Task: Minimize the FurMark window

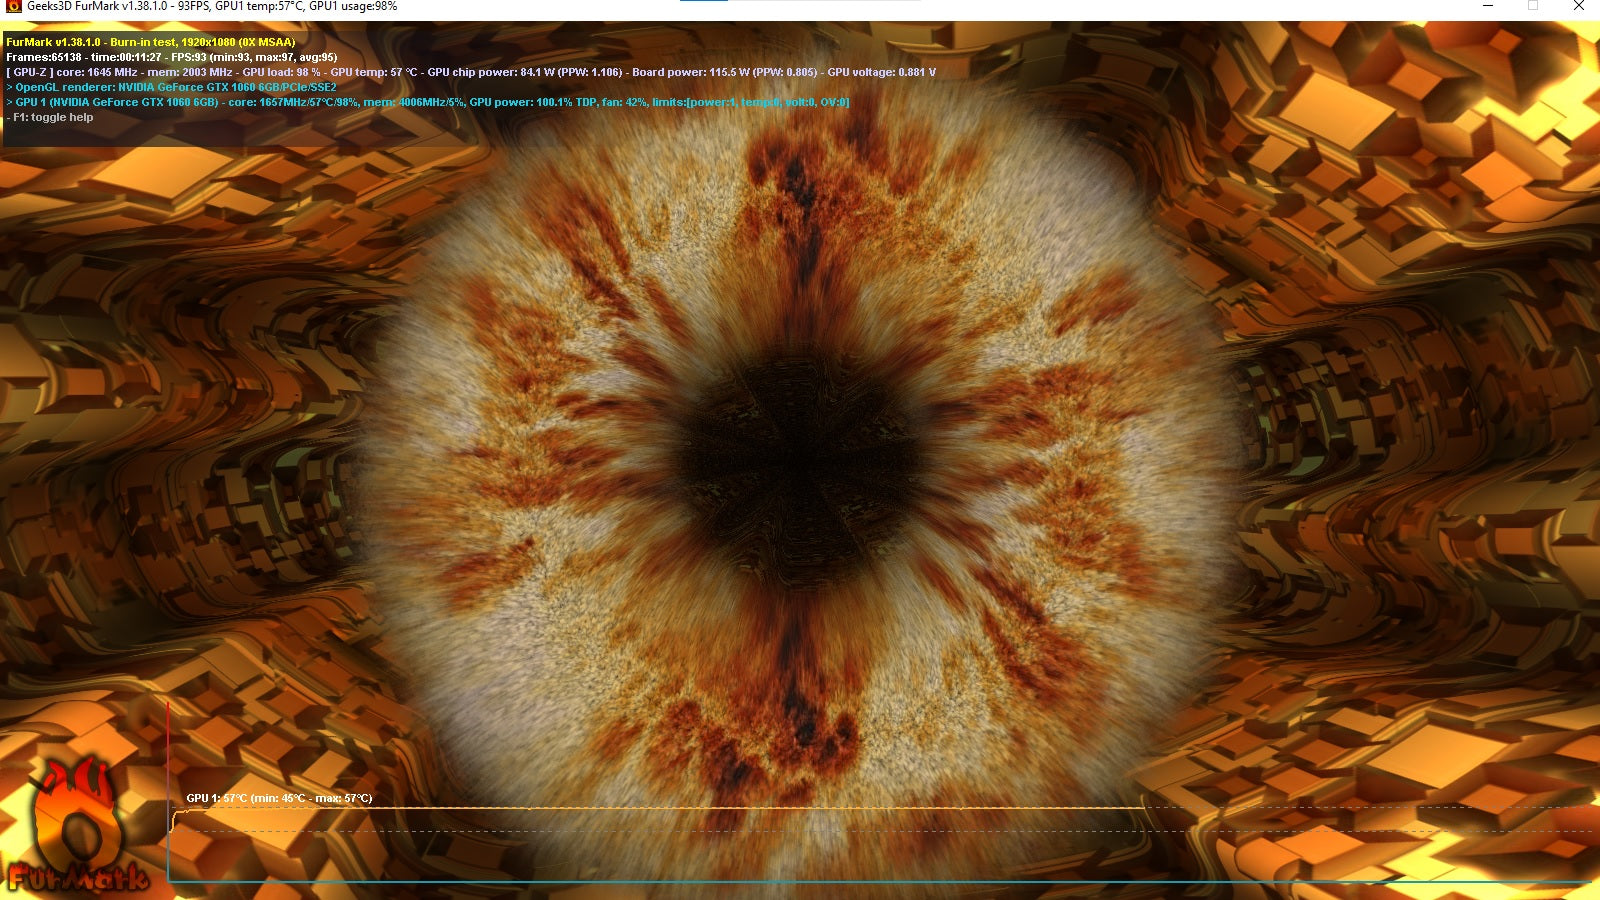Action: point(1488,6)
